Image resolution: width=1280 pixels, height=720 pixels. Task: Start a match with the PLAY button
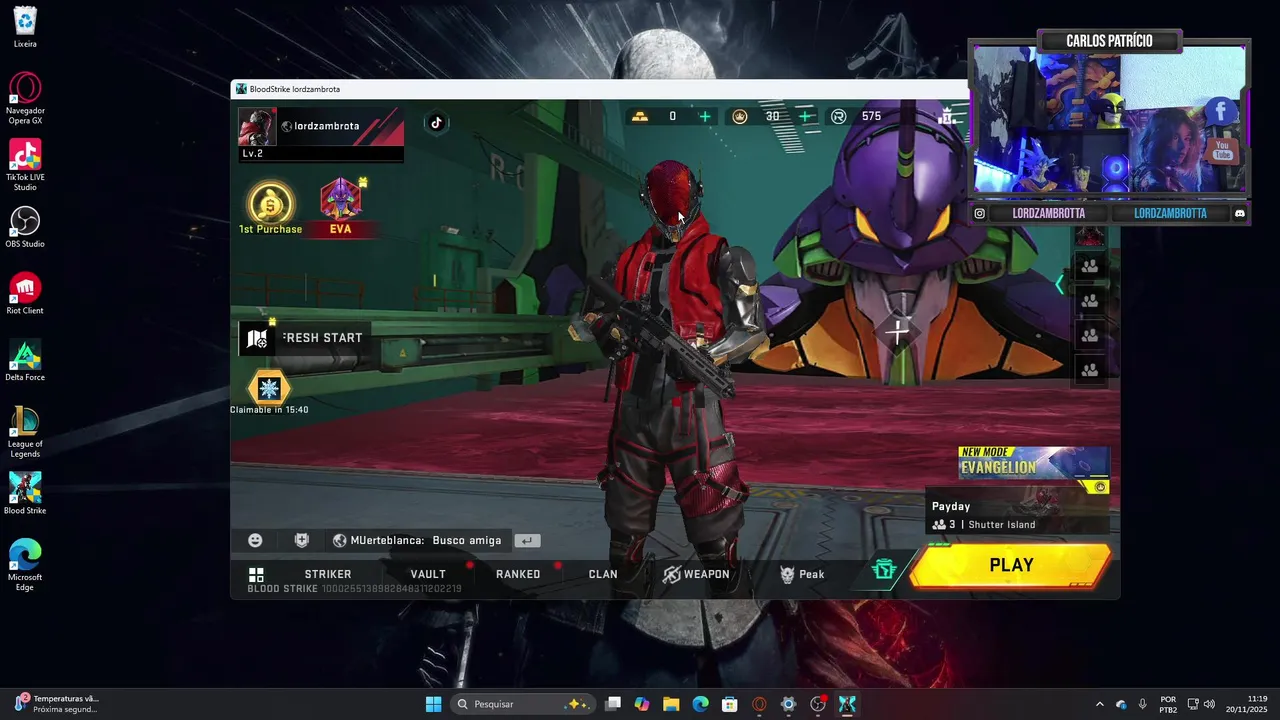(1011, 566)
